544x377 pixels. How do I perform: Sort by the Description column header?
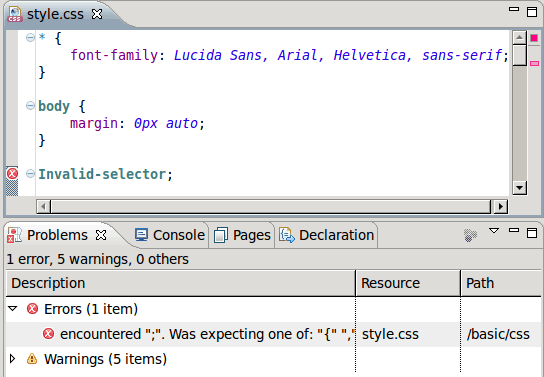click(x=181, y=283)
